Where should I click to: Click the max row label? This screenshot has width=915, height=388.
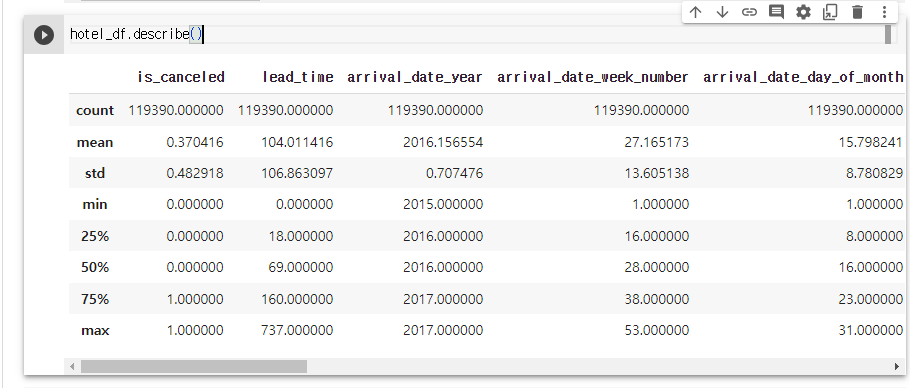[x=95, y=330]
